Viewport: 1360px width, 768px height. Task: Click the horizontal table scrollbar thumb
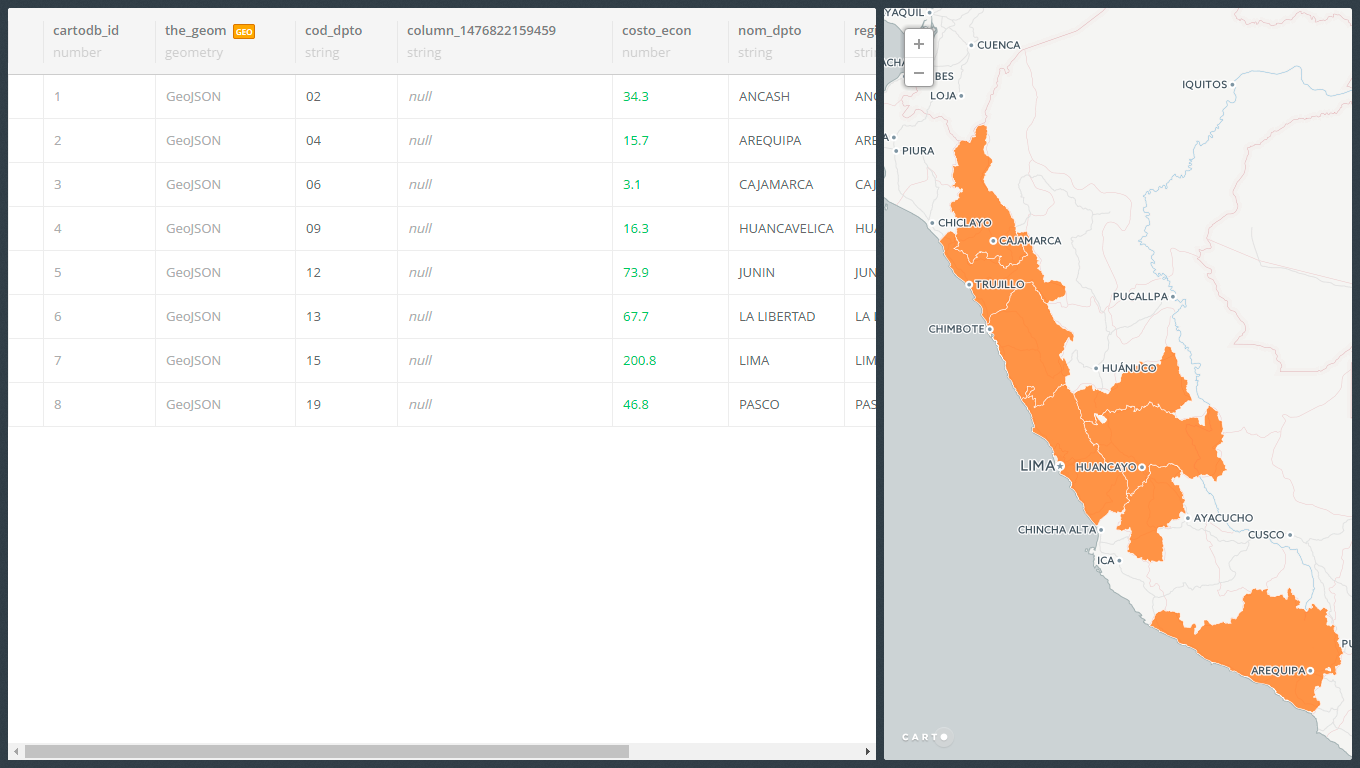[x=327, y=751]
